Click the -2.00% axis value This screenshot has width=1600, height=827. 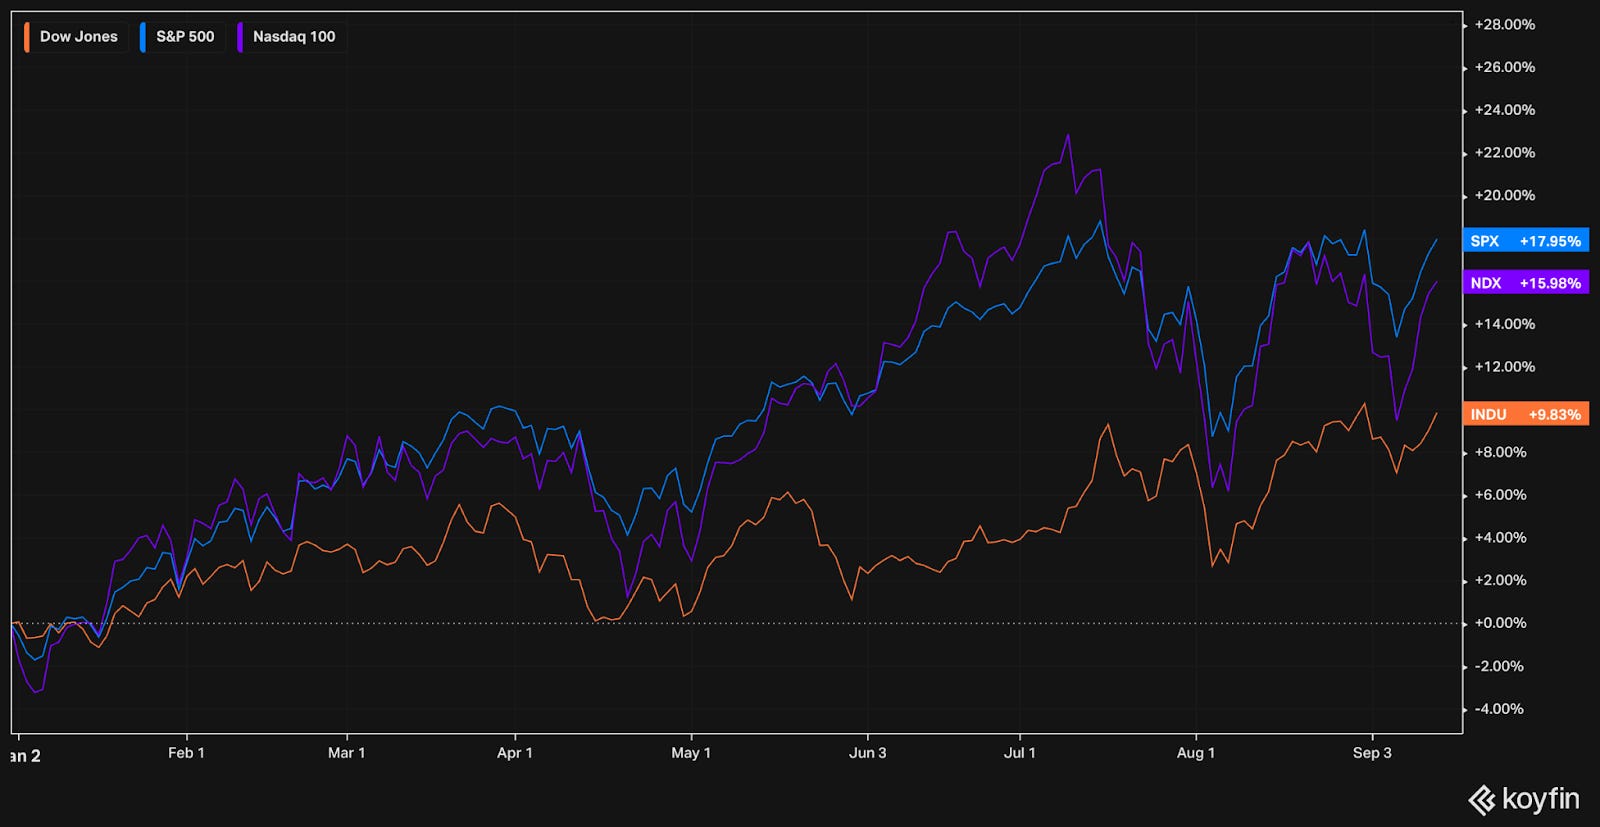point(1500,666)
